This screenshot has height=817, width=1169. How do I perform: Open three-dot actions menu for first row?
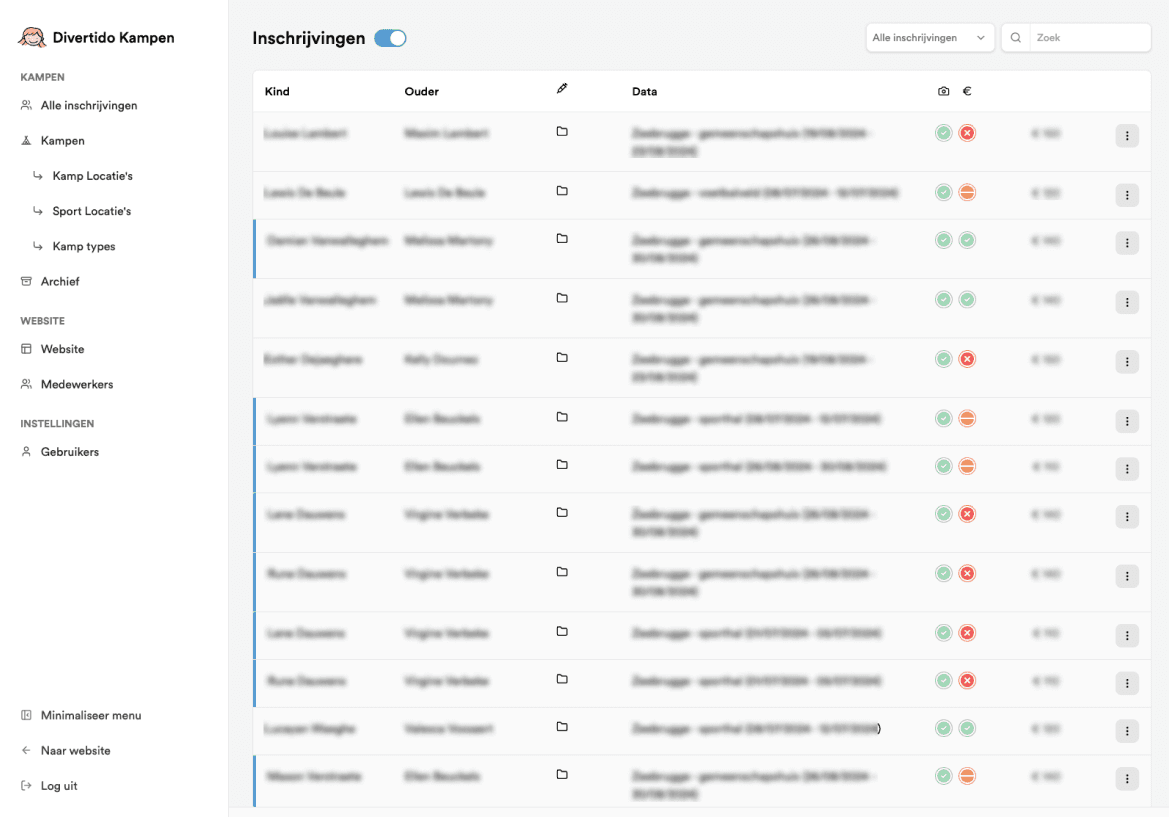tap(1127, 136)
